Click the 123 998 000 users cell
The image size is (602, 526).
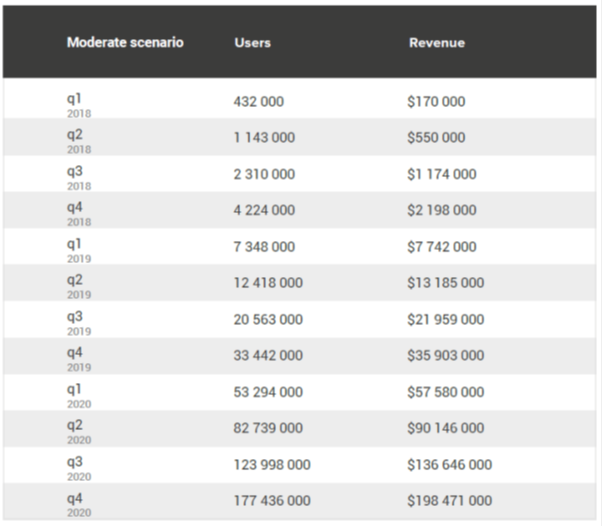(x=272, y=465)
